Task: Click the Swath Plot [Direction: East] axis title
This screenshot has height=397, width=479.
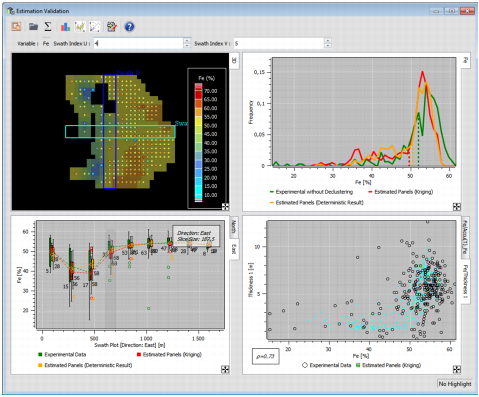Action: pyautogui.click(x=130, y=345)
